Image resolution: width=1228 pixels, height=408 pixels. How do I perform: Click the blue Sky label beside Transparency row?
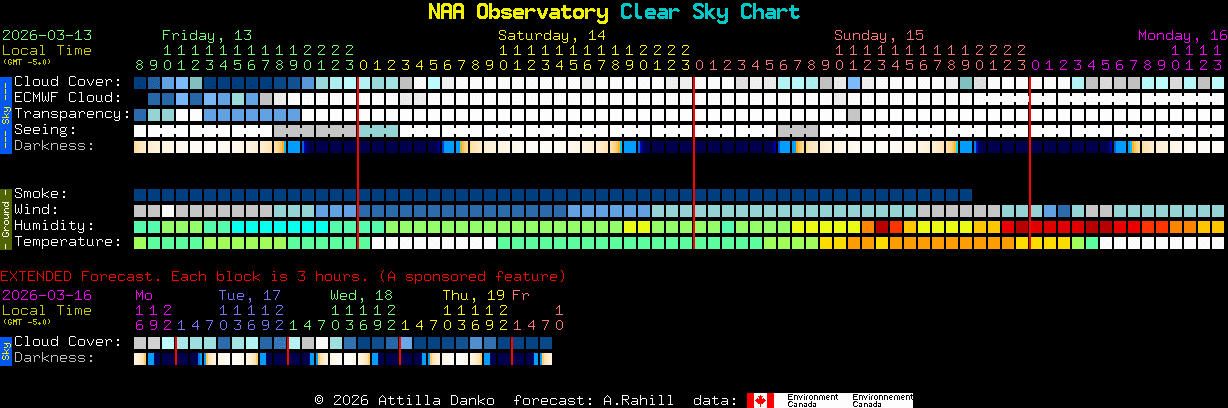5,113
